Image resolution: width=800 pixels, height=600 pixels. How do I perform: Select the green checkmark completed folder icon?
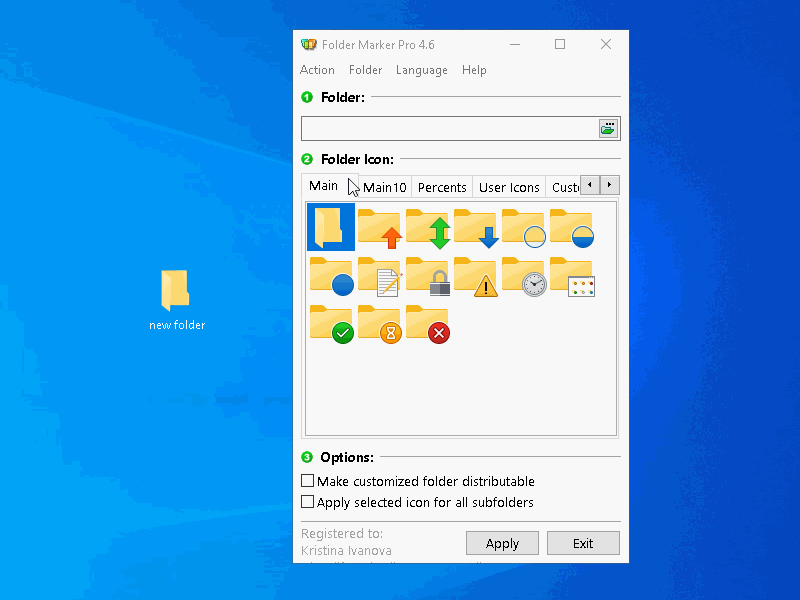(331, 323)
